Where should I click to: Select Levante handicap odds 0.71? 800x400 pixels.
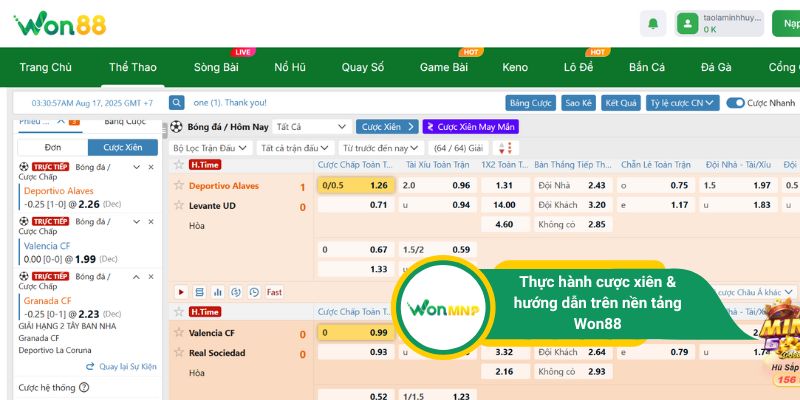point(356,205)
